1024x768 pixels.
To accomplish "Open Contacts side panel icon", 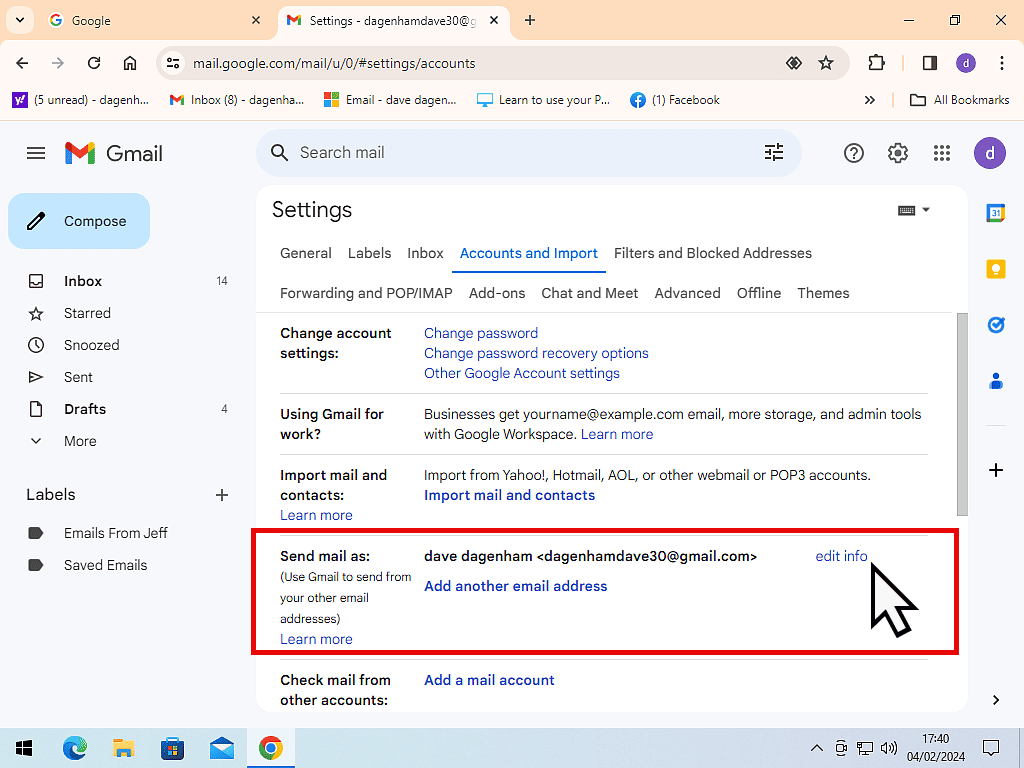I will [996, 381].
